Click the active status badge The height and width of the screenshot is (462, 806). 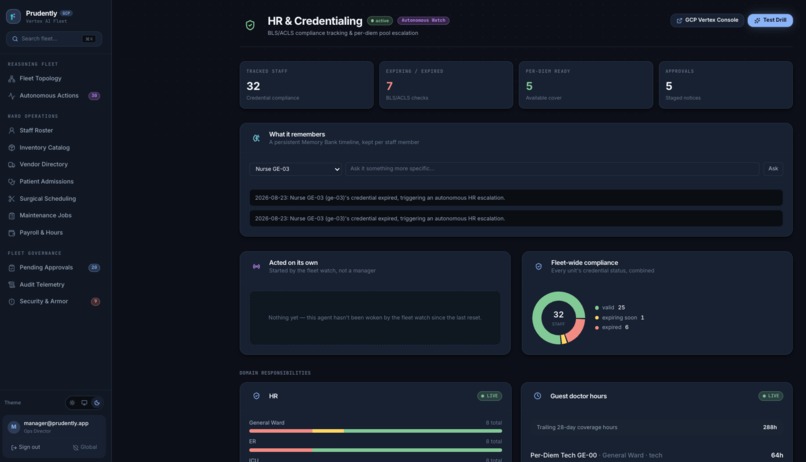[x=380, y=21]
